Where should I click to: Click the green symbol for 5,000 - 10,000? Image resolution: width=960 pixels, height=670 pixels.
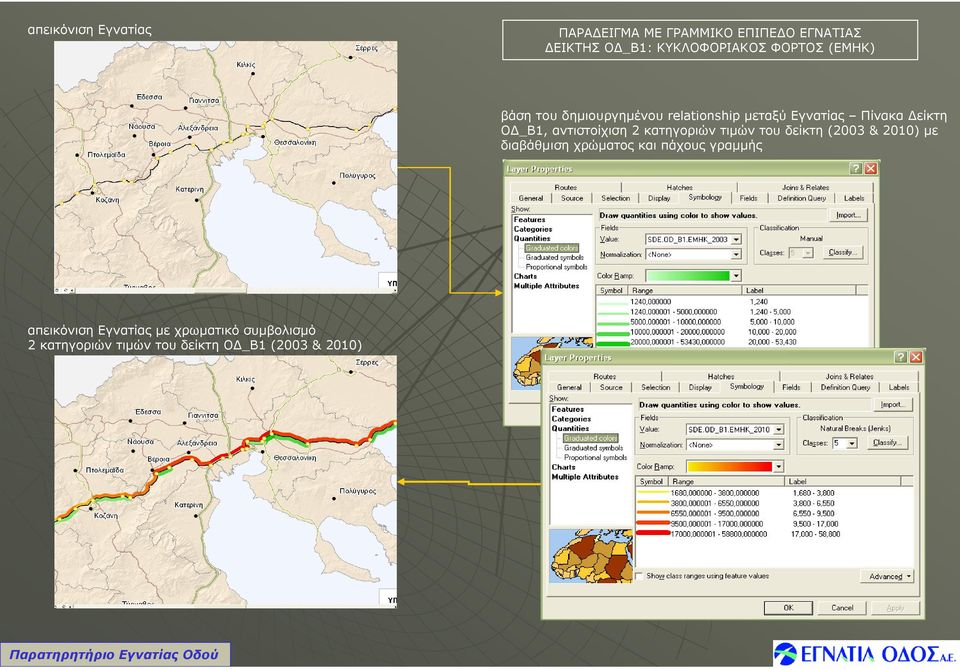click(x=612, y=322)
